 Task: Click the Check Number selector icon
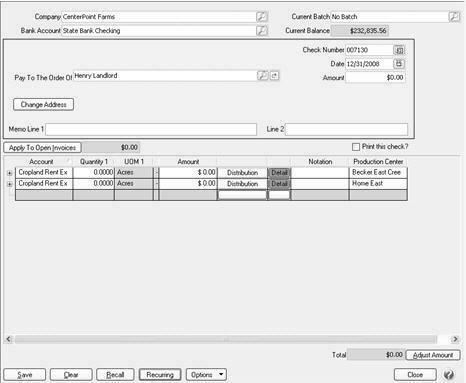(399, 50)
